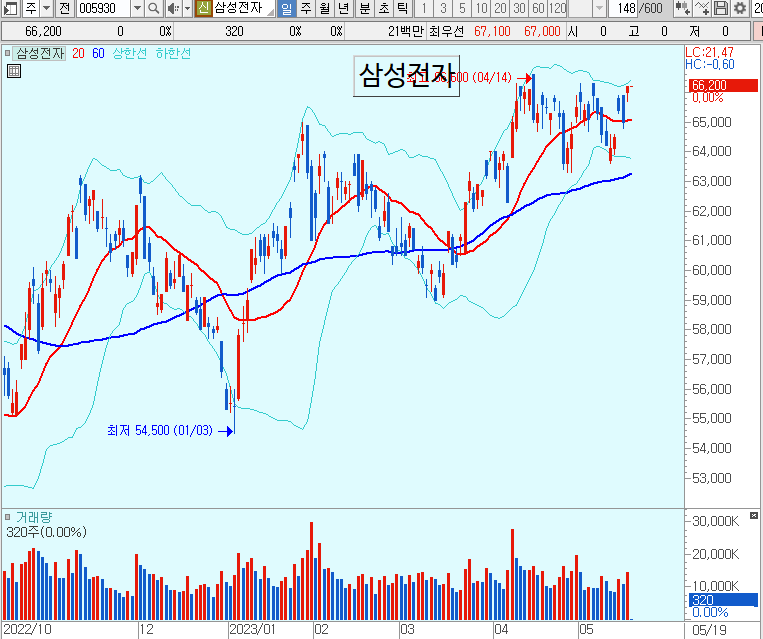
Task: Click the best bid price 67,000
Action: [x=542, y=31]
